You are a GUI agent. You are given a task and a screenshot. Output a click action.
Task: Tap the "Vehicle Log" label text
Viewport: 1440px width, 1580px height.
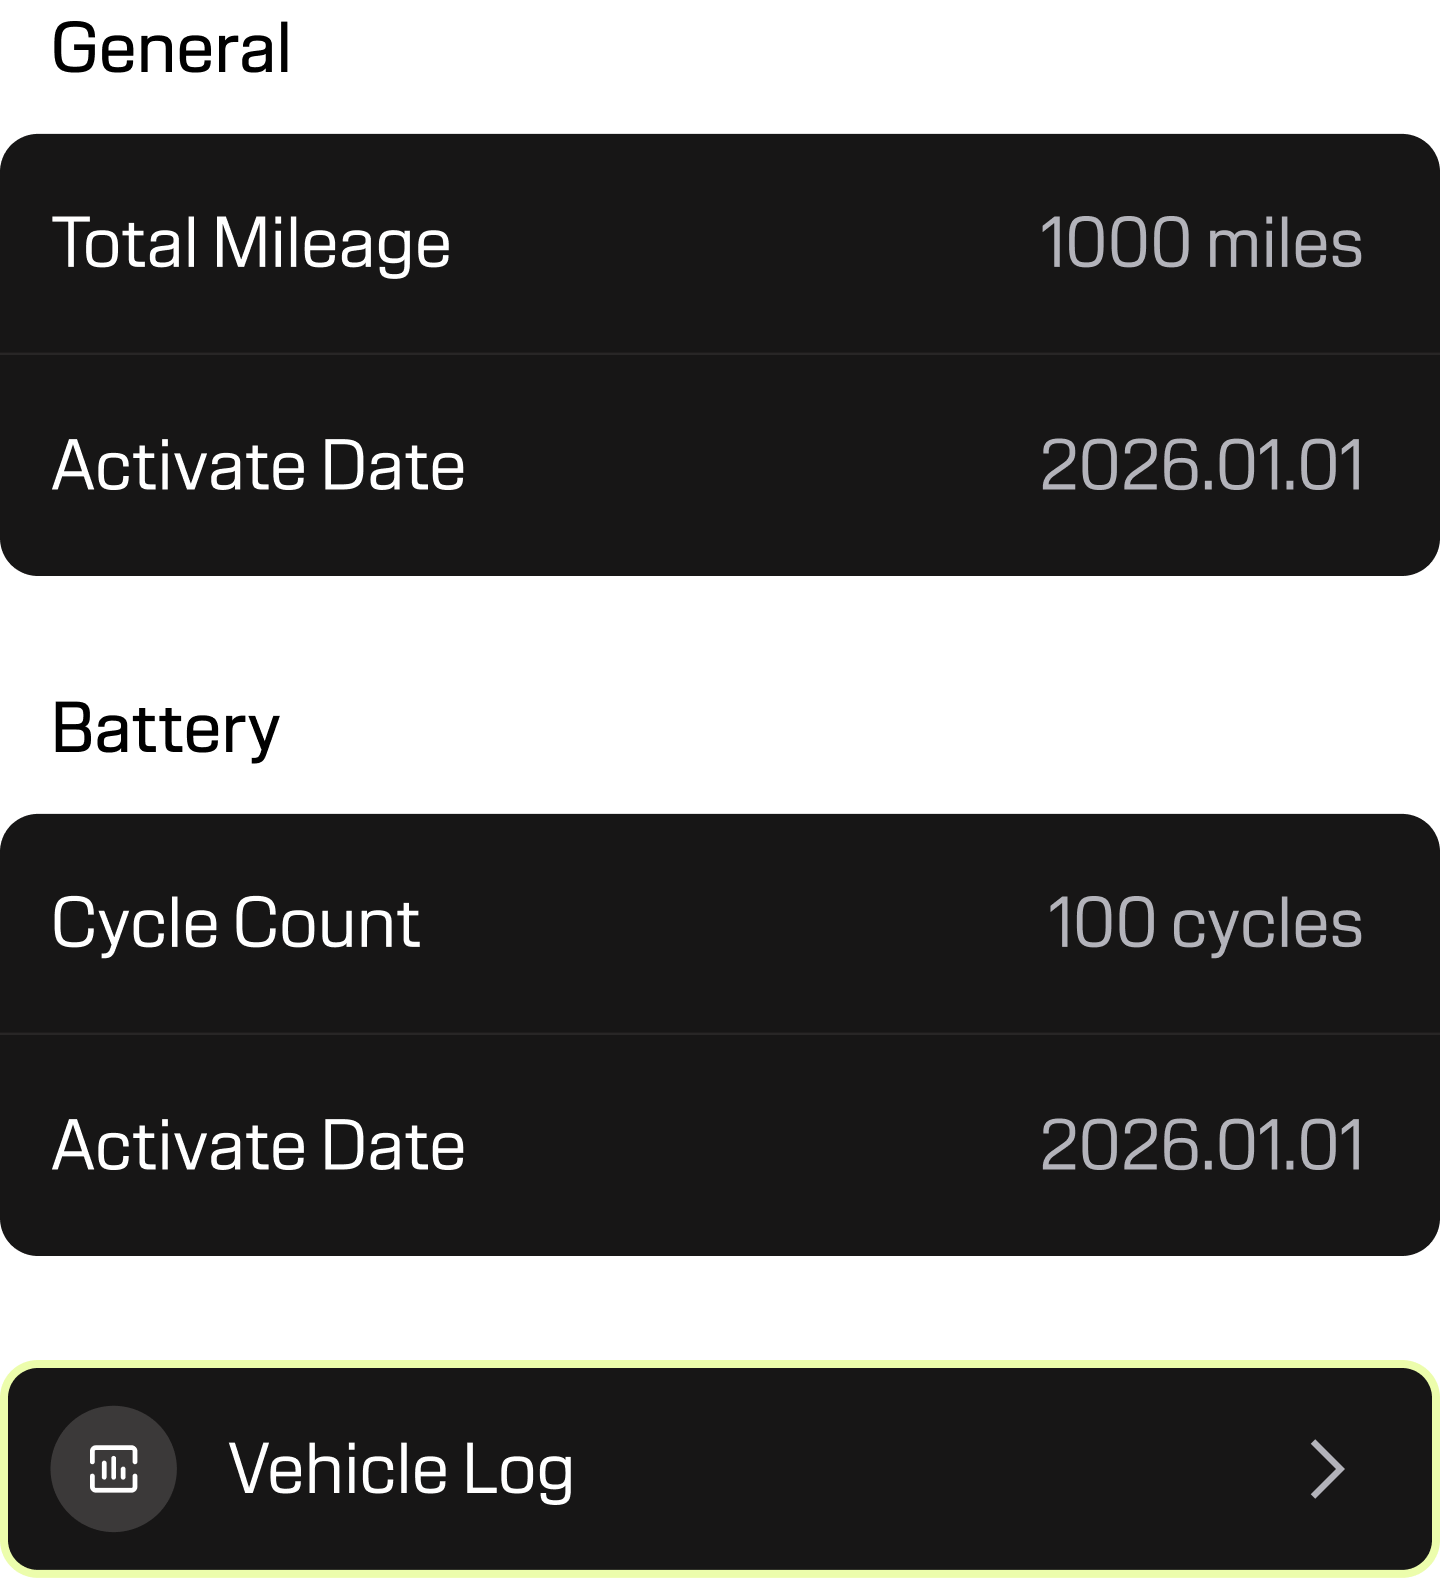click(401, 1469)
